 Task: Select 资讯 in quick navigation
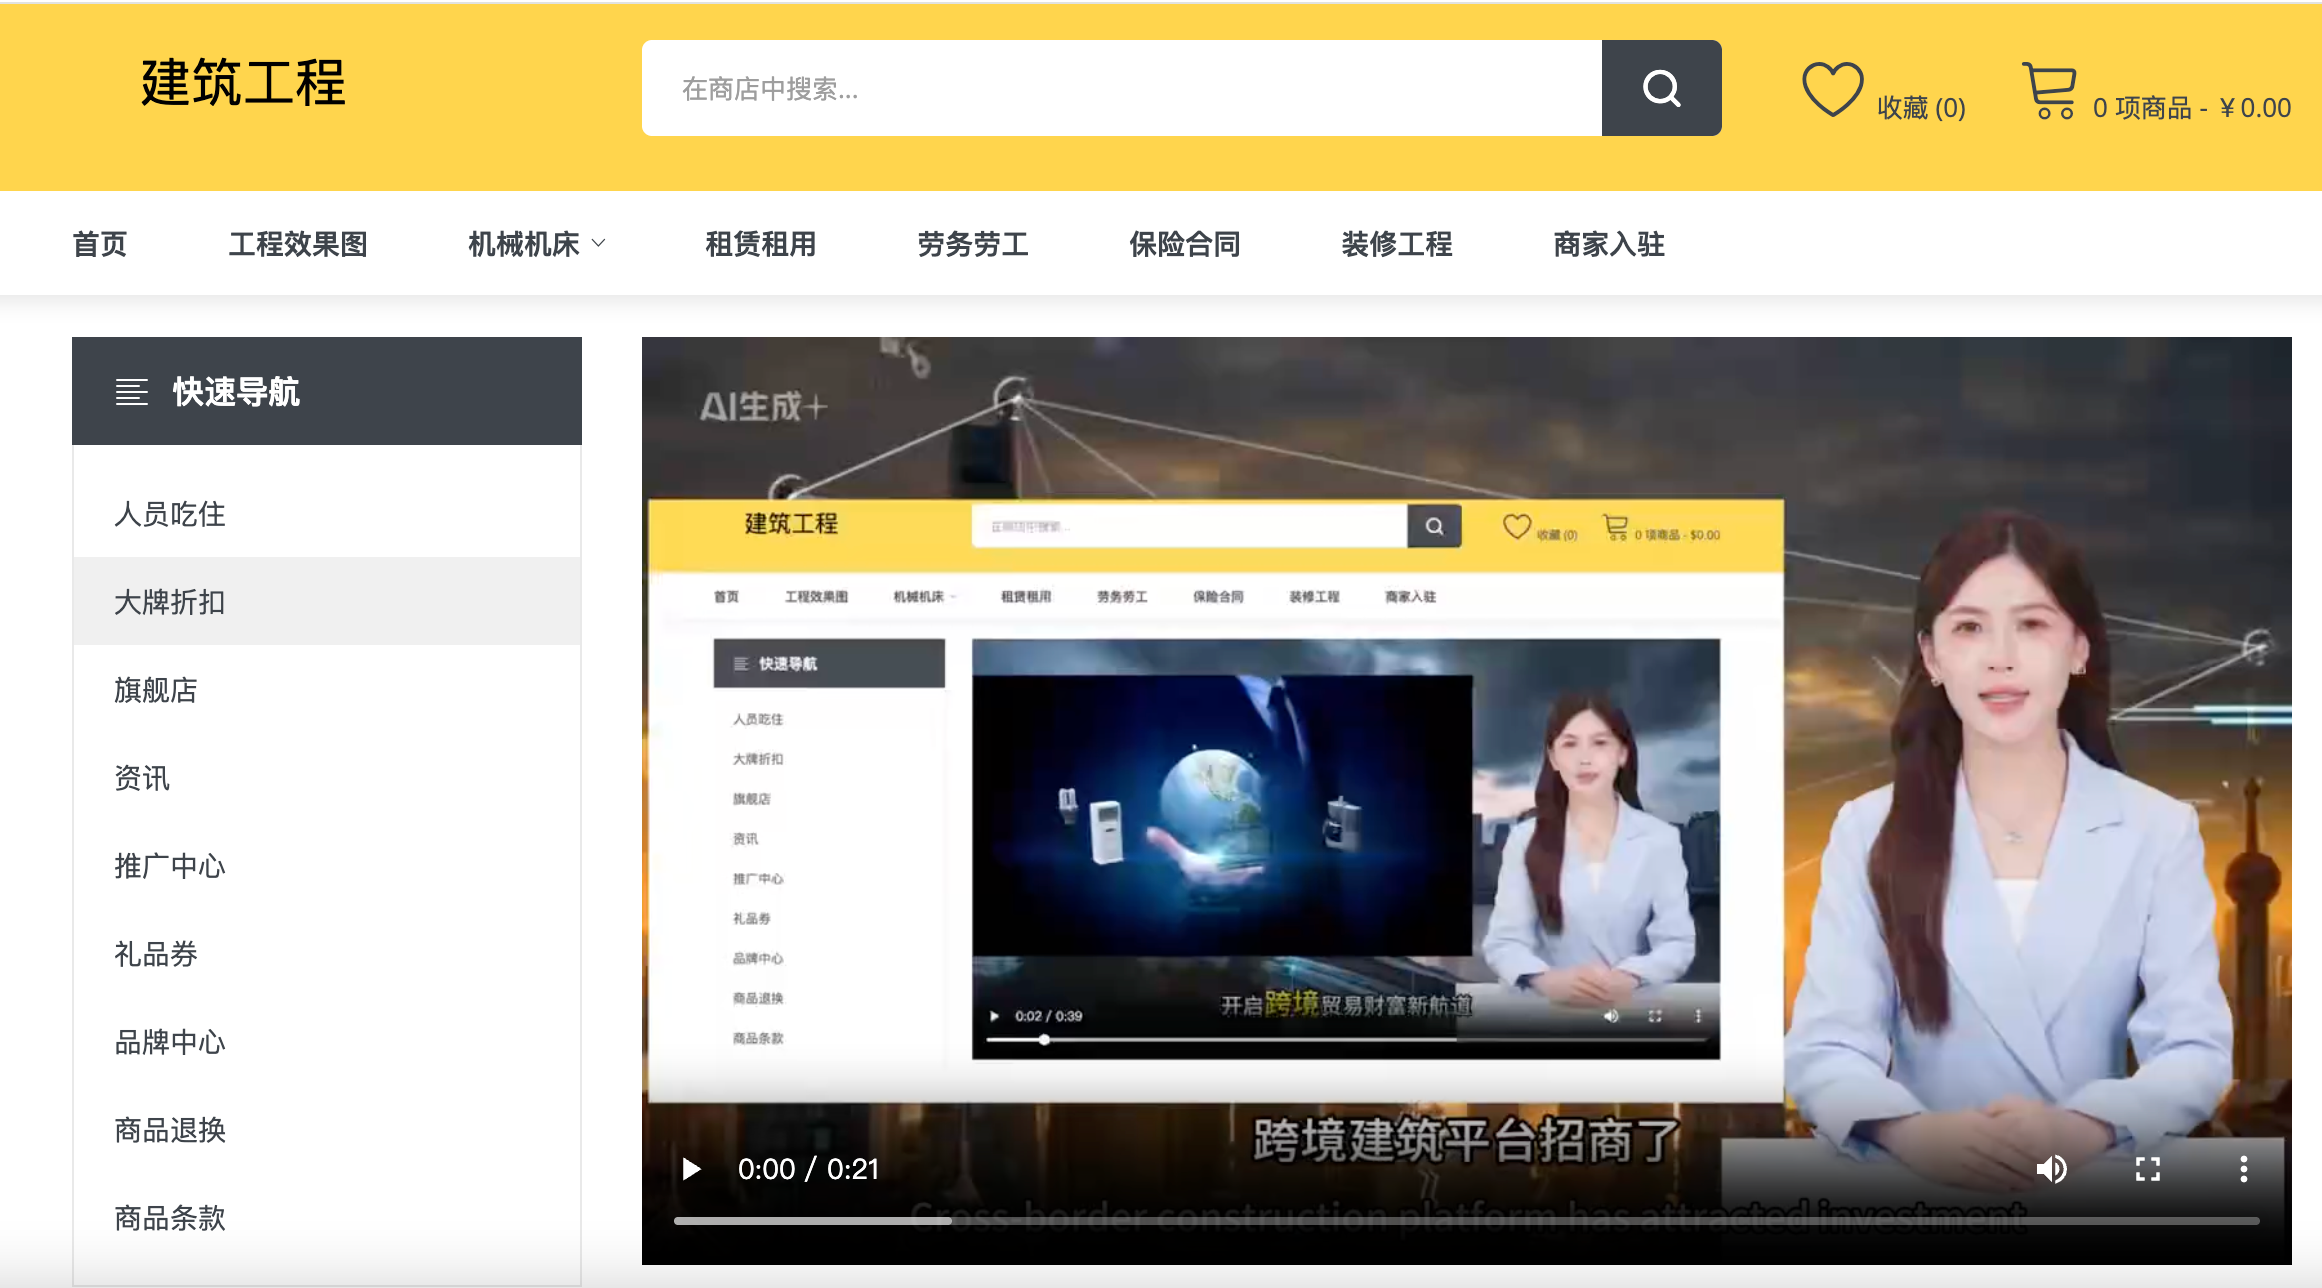[x=327, y=778]
